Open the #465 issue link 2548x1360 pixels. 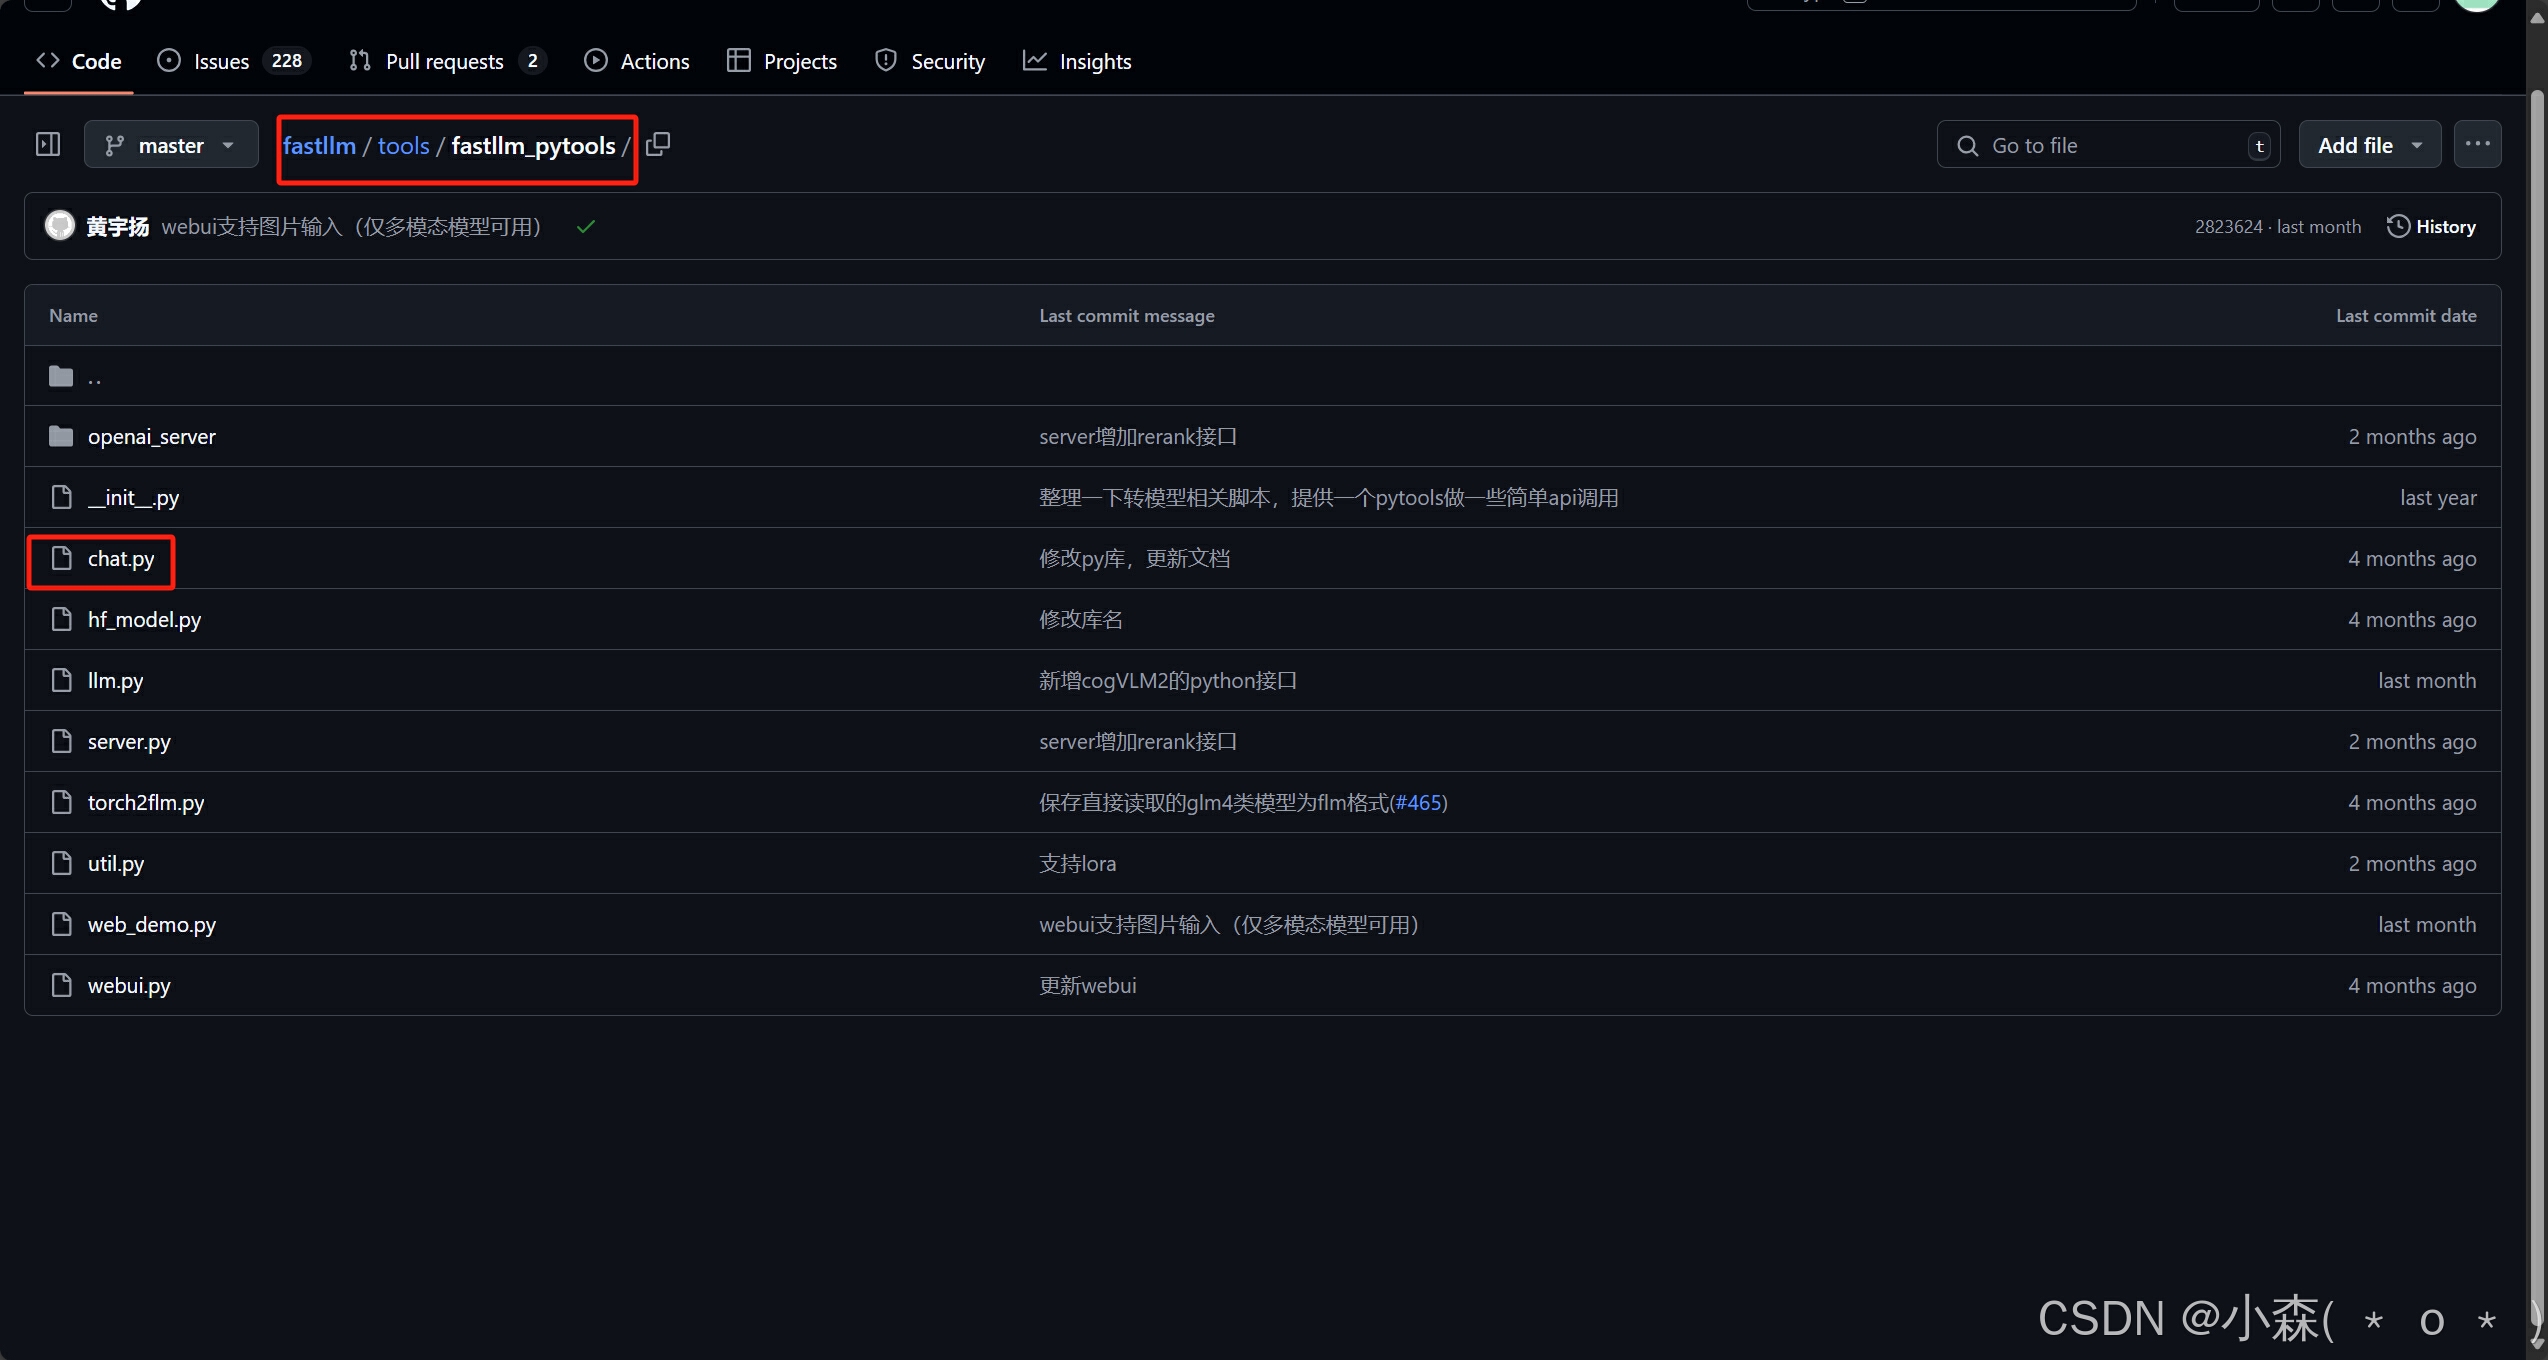click(1418, 803)
